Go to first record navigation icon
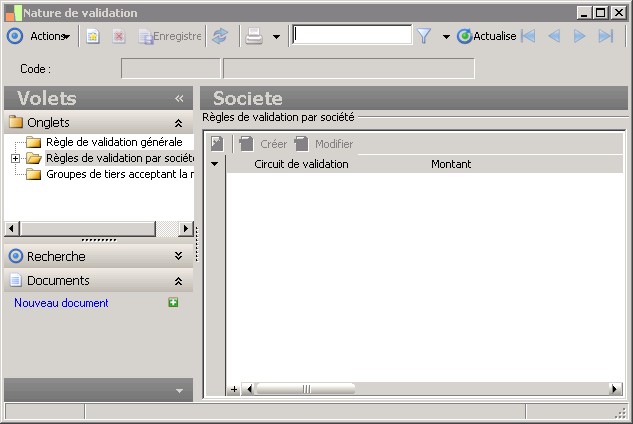 tap(528, 36)
